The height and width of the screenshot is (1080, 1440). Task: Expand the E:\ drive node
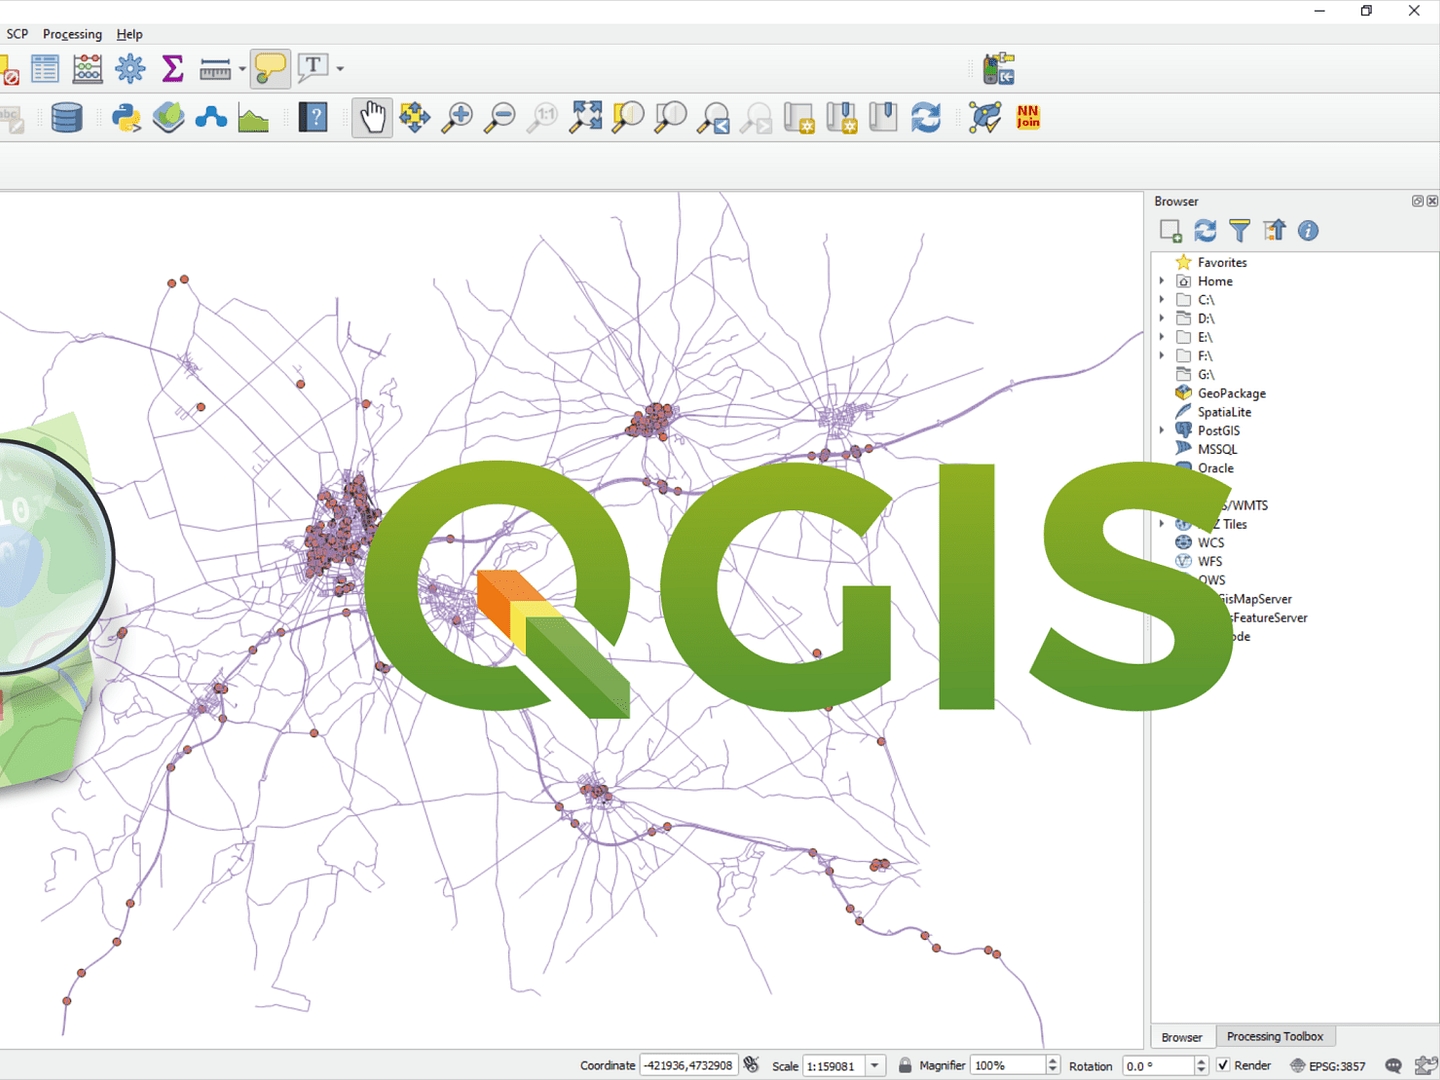[x=1162, y=337]
